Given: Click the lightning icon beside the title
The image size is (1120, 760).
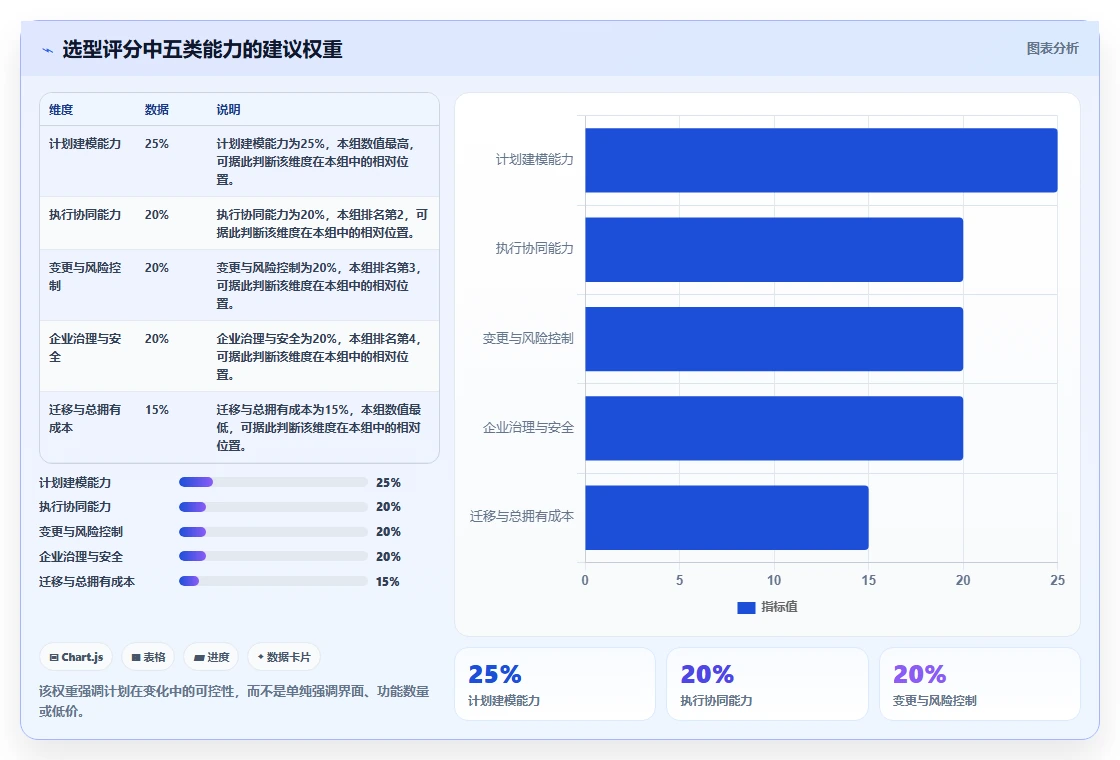Looking at the screenshot, I should 48,50.
